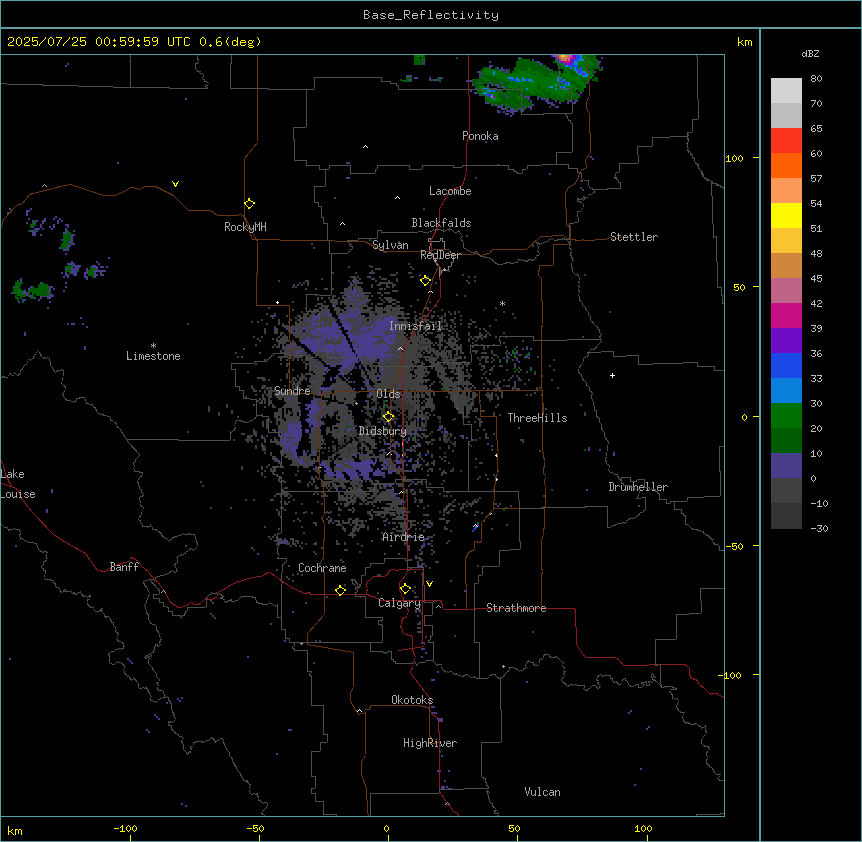Pick the dark orange 57-60 dBZ swatch
Image resolution: width=862 pixels, height=842 pixels.
click(786, 165)
